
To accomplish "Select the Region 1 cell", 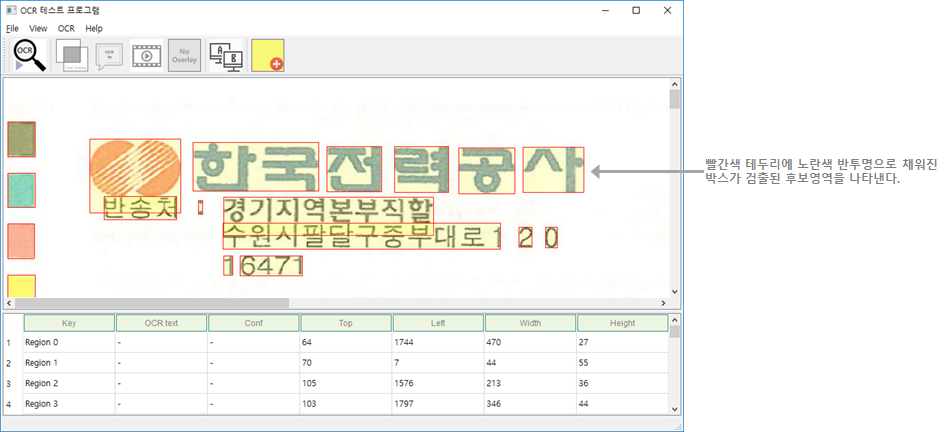I will (x=69, y=363).
